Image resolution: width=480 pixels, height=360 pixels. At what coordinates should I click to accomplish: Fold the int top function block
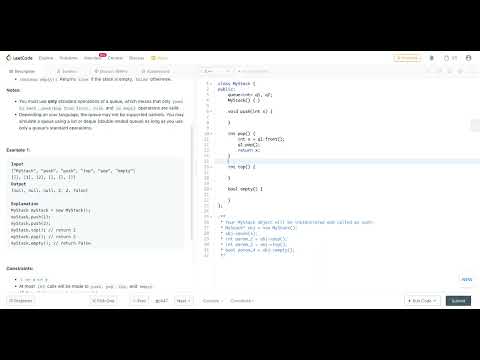pos(211,167)
